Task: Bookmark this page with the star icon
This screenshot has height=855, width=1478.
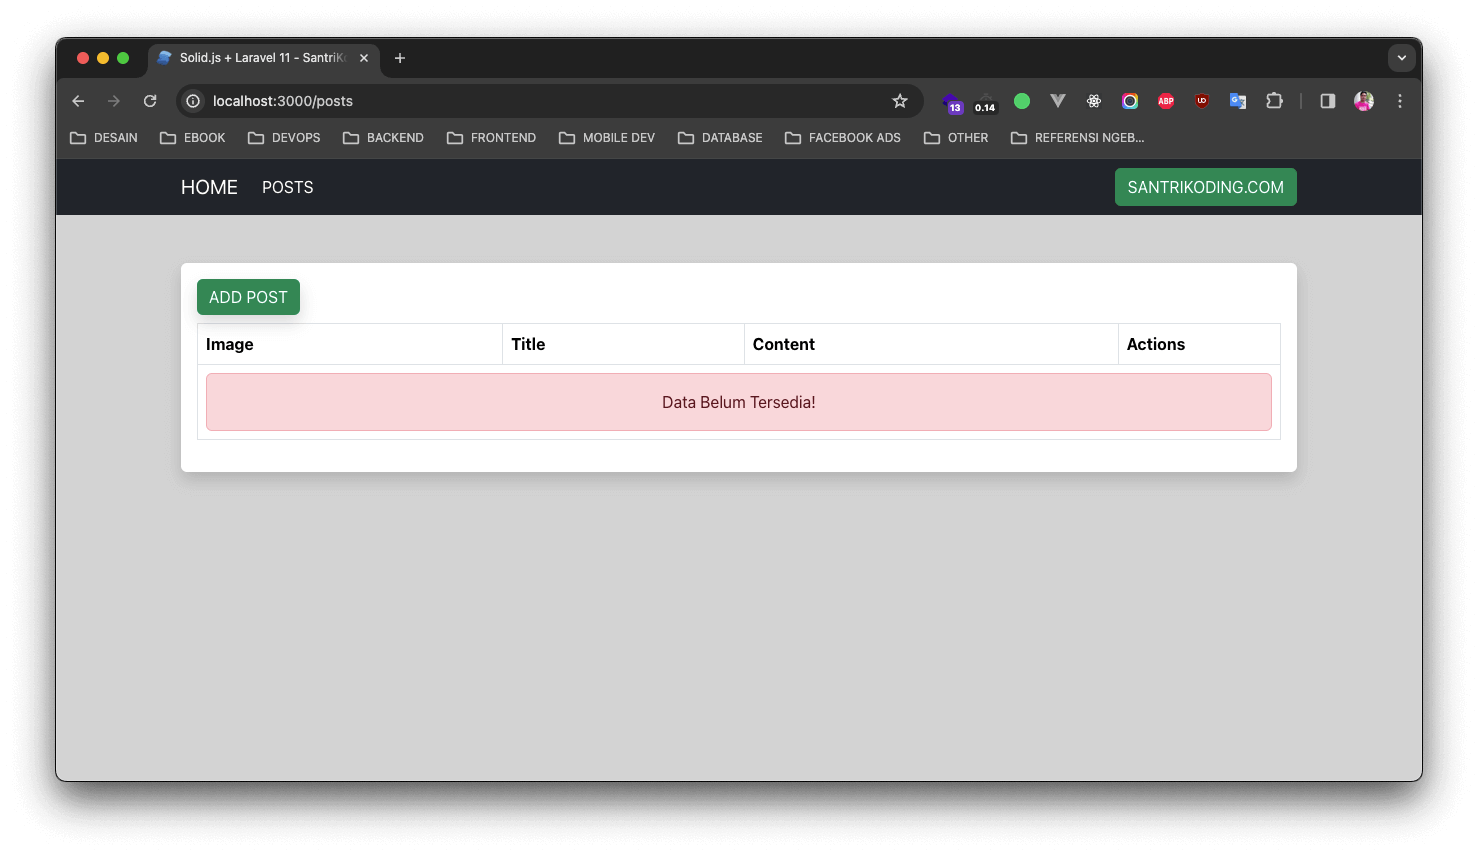Action: (900, 101)
